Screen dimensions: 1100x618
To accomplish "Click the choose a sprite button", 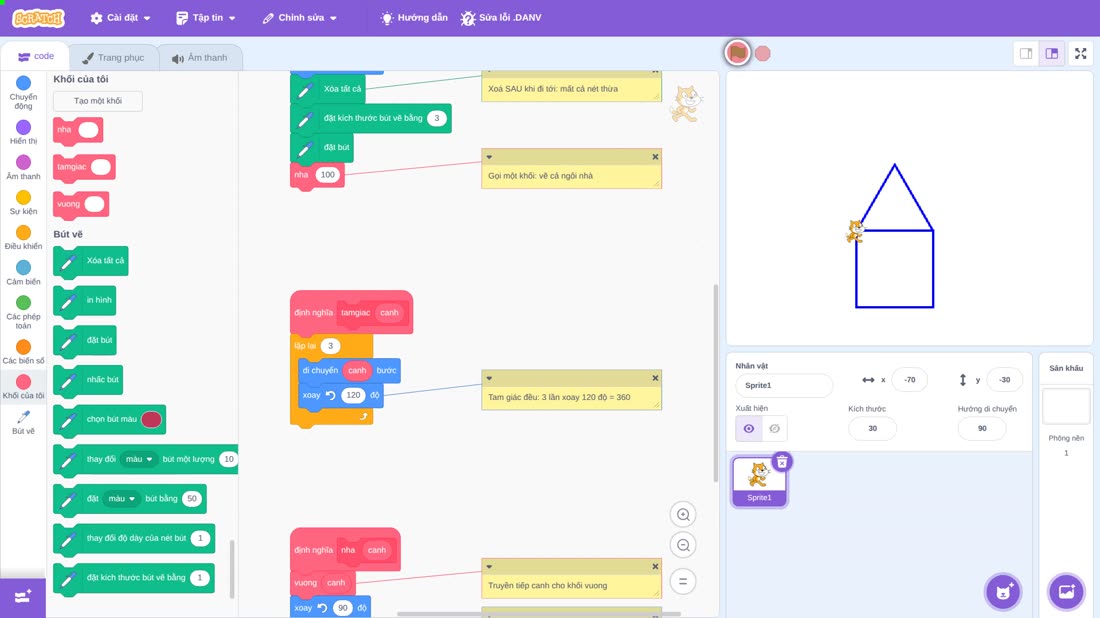I will click(x=1003, y=591).
